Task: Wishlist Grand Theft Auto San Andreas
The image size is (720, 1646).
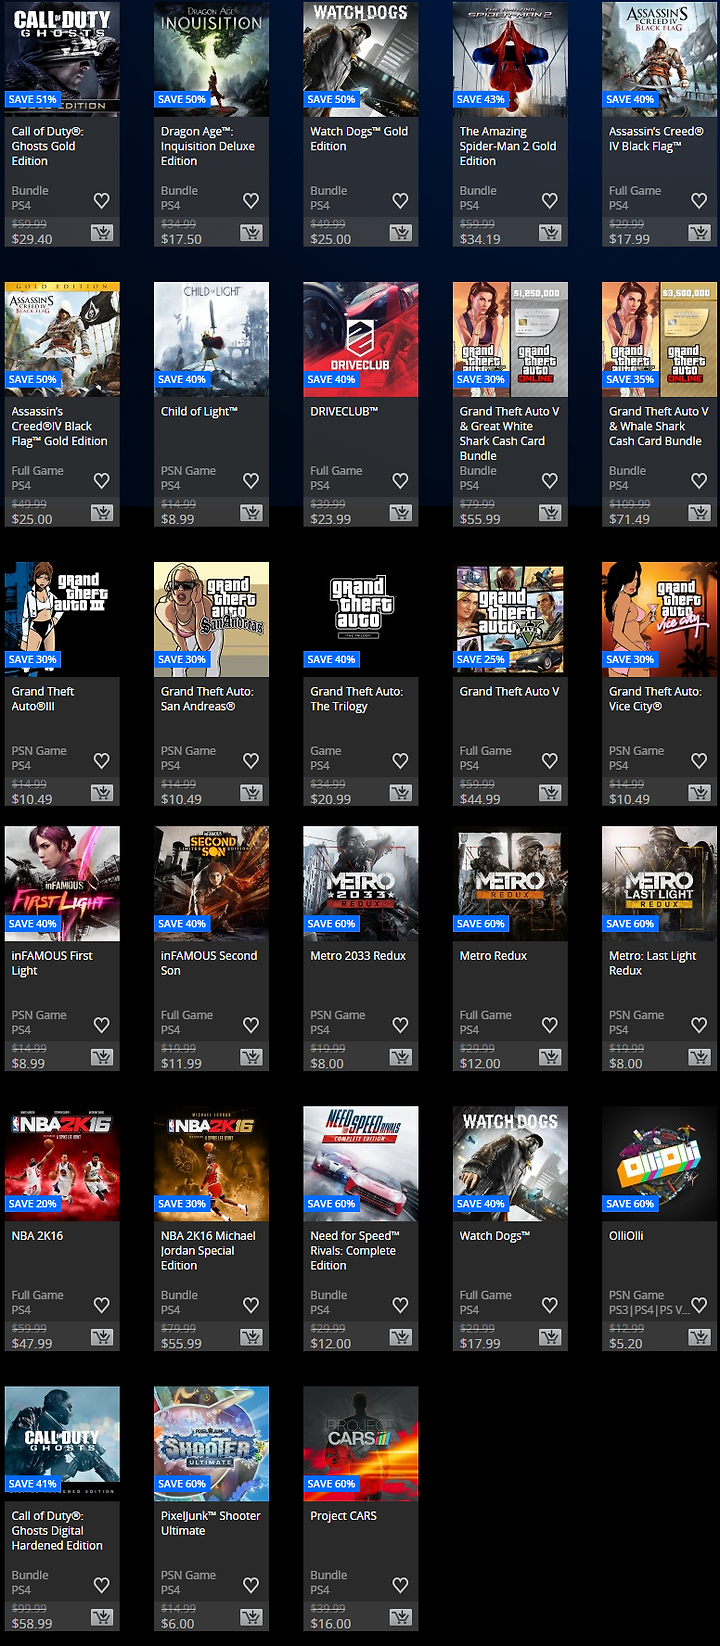Action: (251, 761)
